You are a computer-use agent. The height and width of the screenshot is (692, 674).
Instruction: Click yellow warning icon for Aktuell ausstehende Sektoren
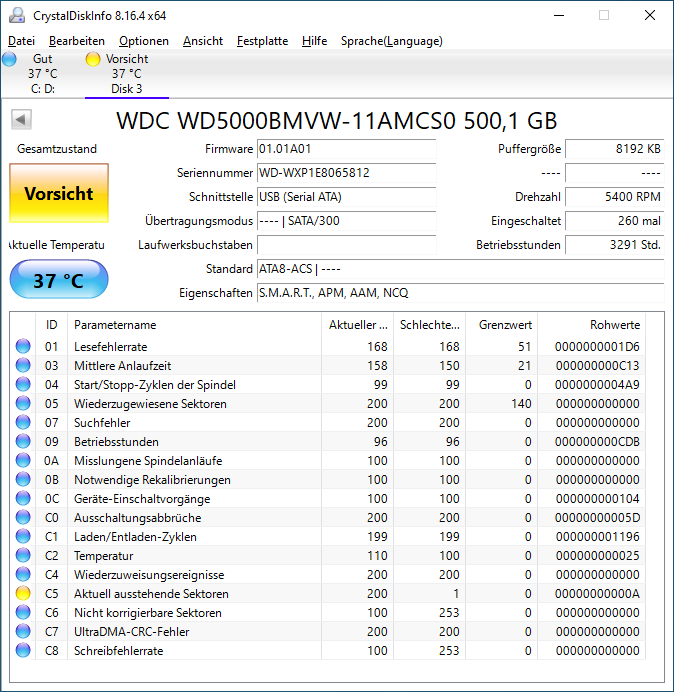pos(23,593)
